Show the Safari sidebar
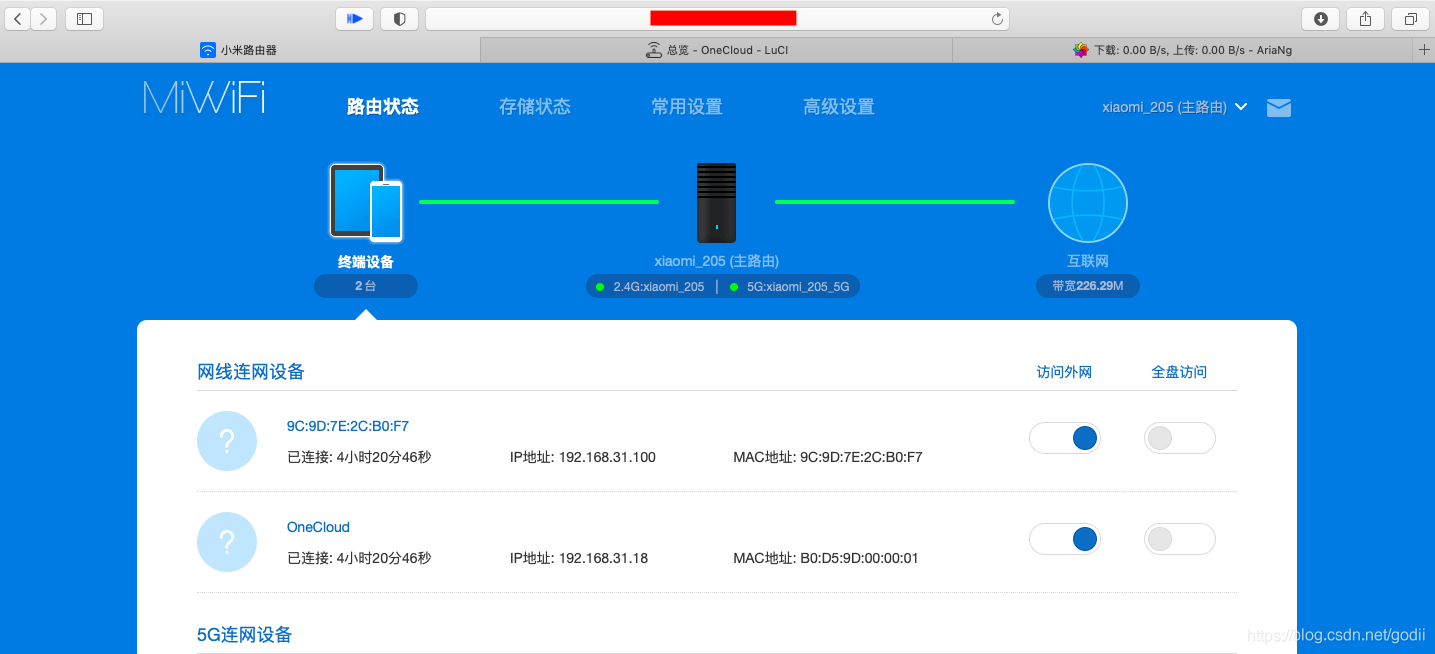1435x654 pixels. click(x=84, y=18)
